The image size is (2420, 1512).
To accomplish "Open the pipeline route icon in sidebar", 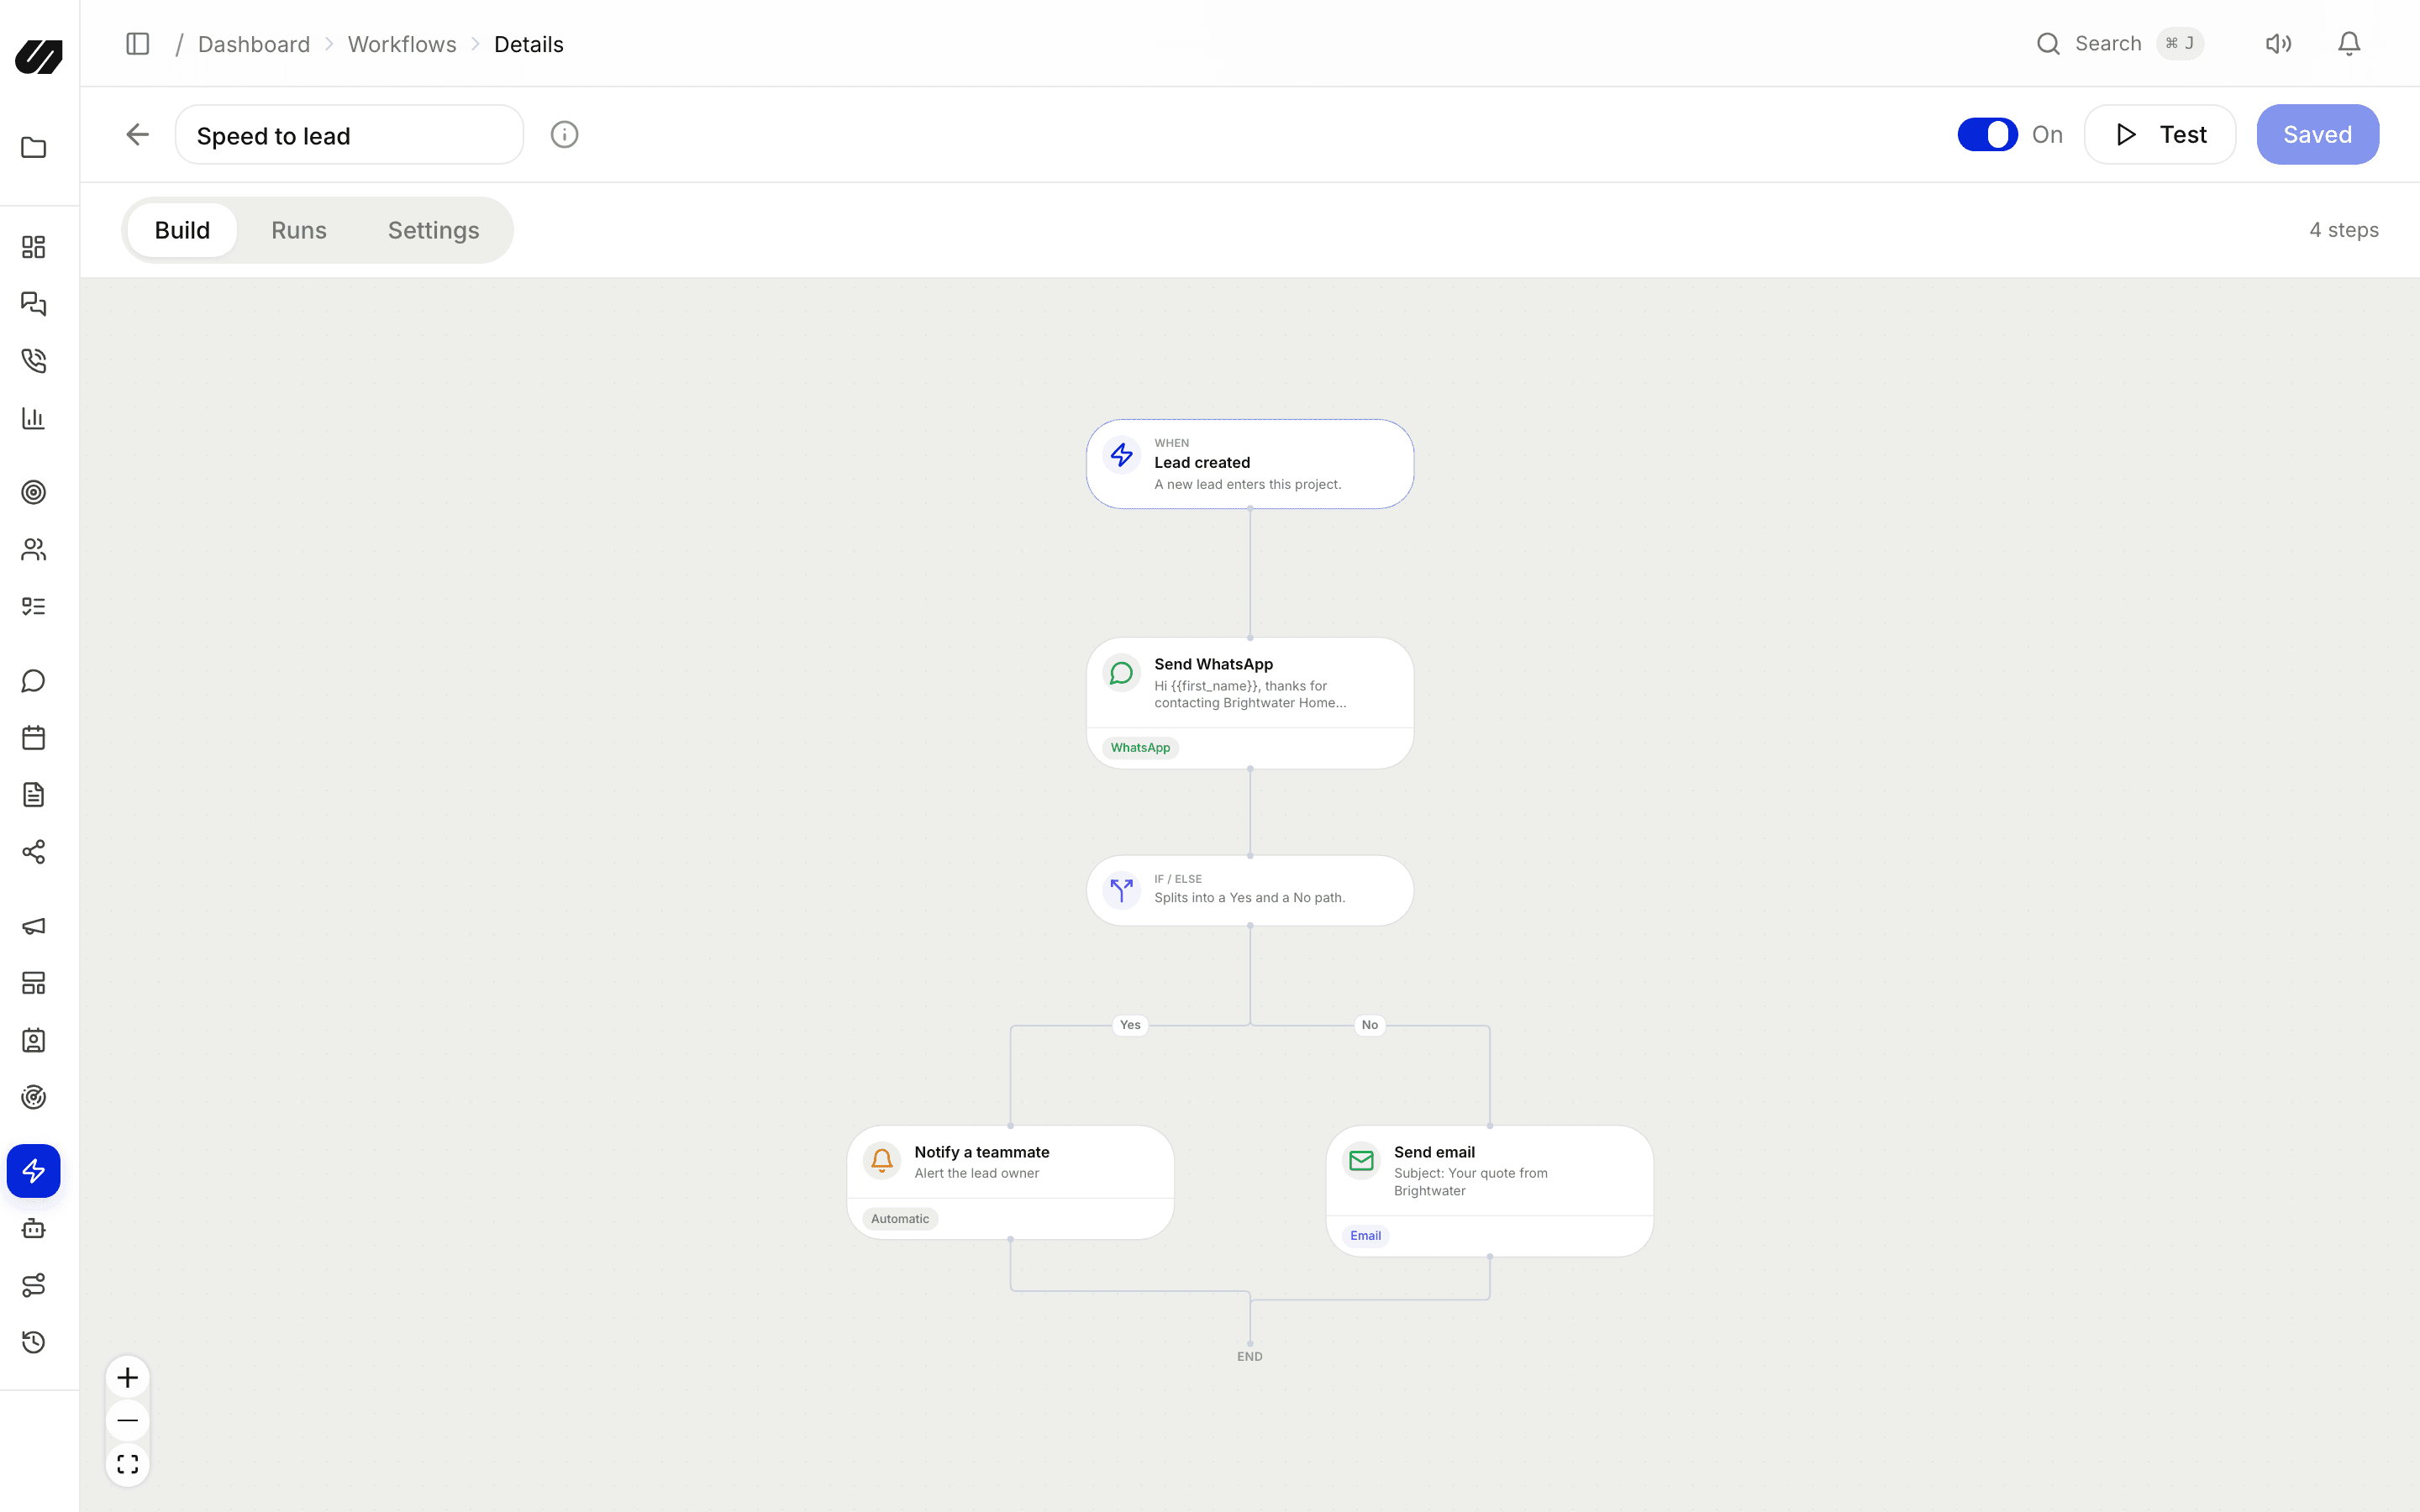I will pos(34,1285).
